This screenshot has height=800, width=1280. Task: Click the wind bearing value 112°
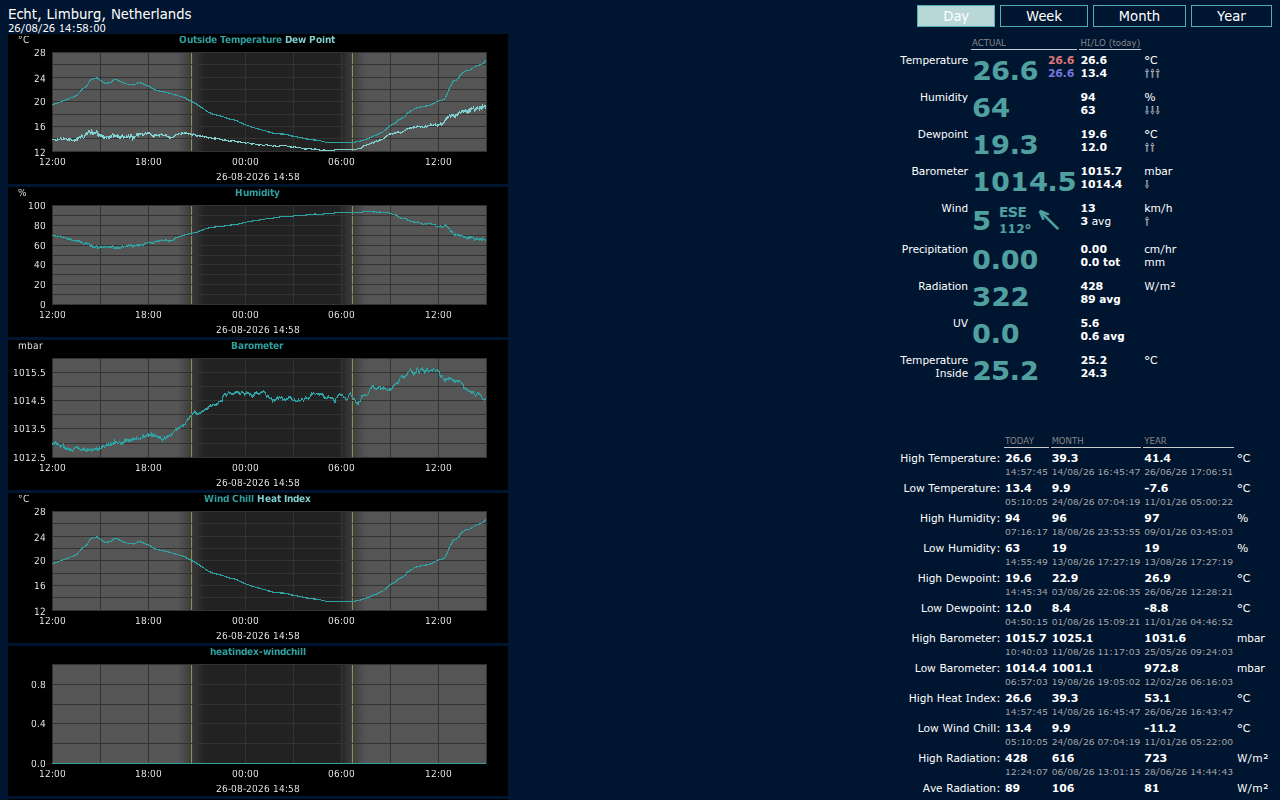(1015, 229)
